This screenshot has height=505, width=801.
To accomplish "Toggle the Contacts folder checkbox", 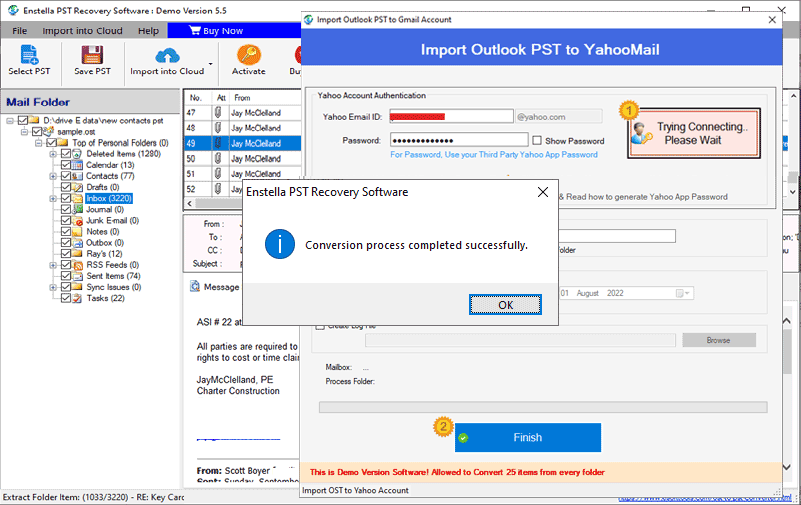I will coord(66,176).
